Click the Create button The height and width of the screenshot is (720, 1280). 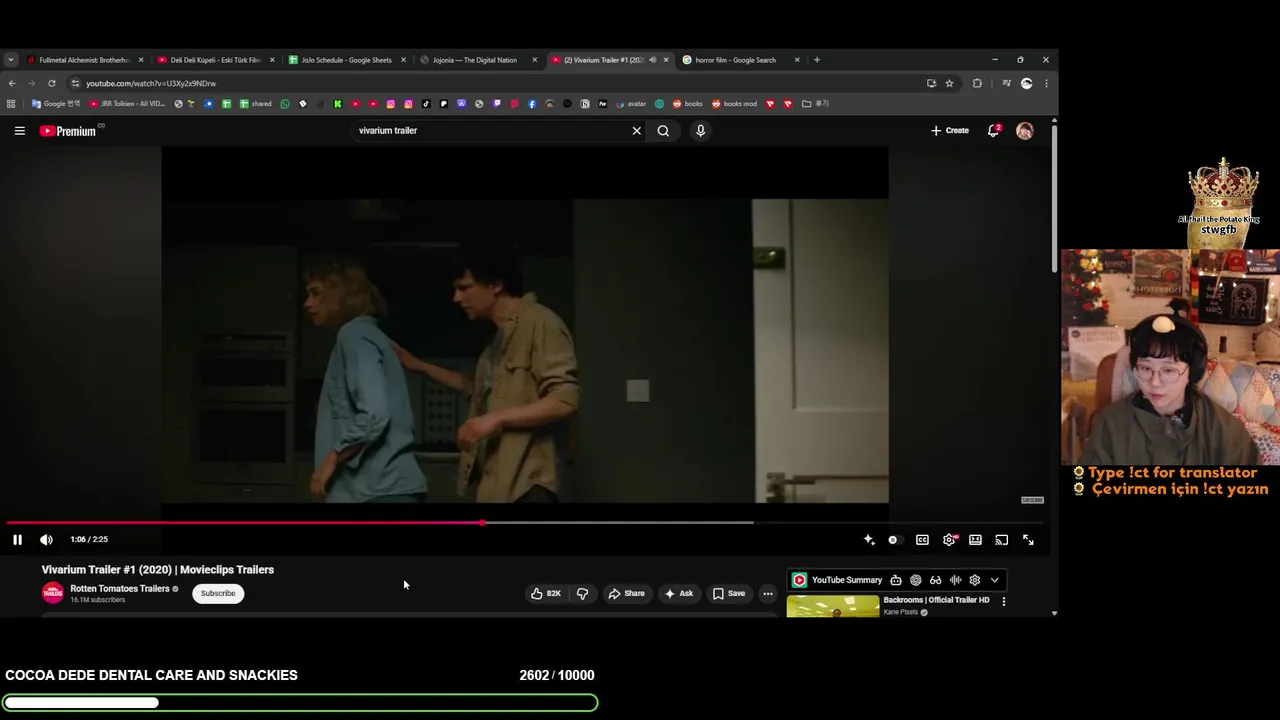[949, 130]
